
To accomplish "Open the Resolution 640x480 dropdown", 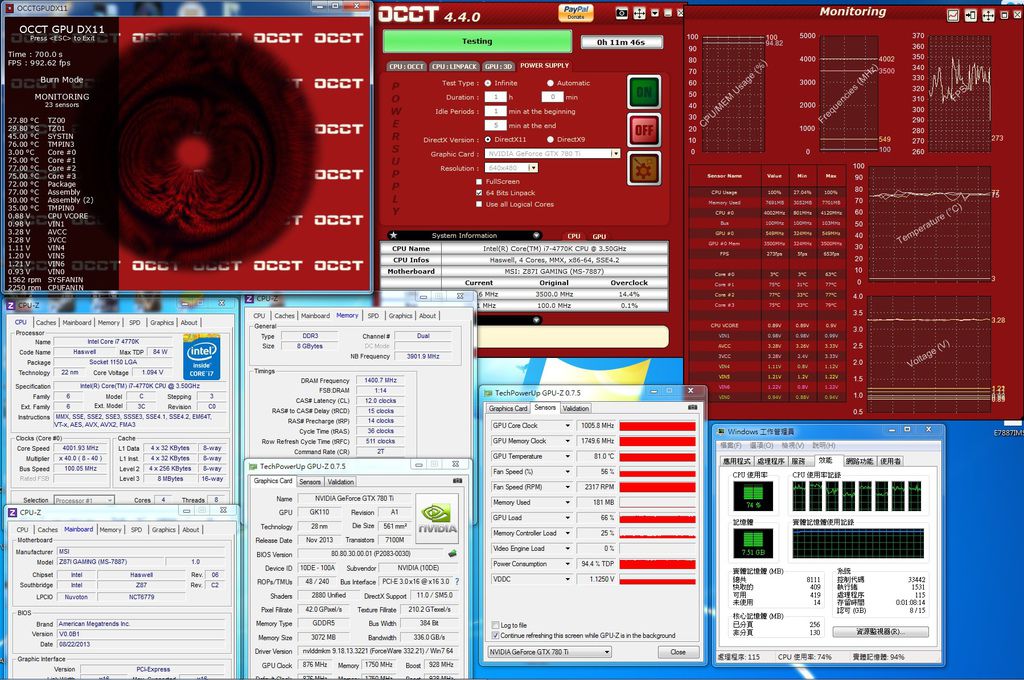I will [533, 168].
